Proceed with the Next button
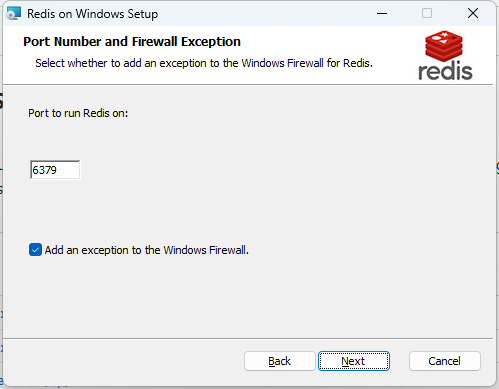499x389 pixels. (x=354, y=361)
